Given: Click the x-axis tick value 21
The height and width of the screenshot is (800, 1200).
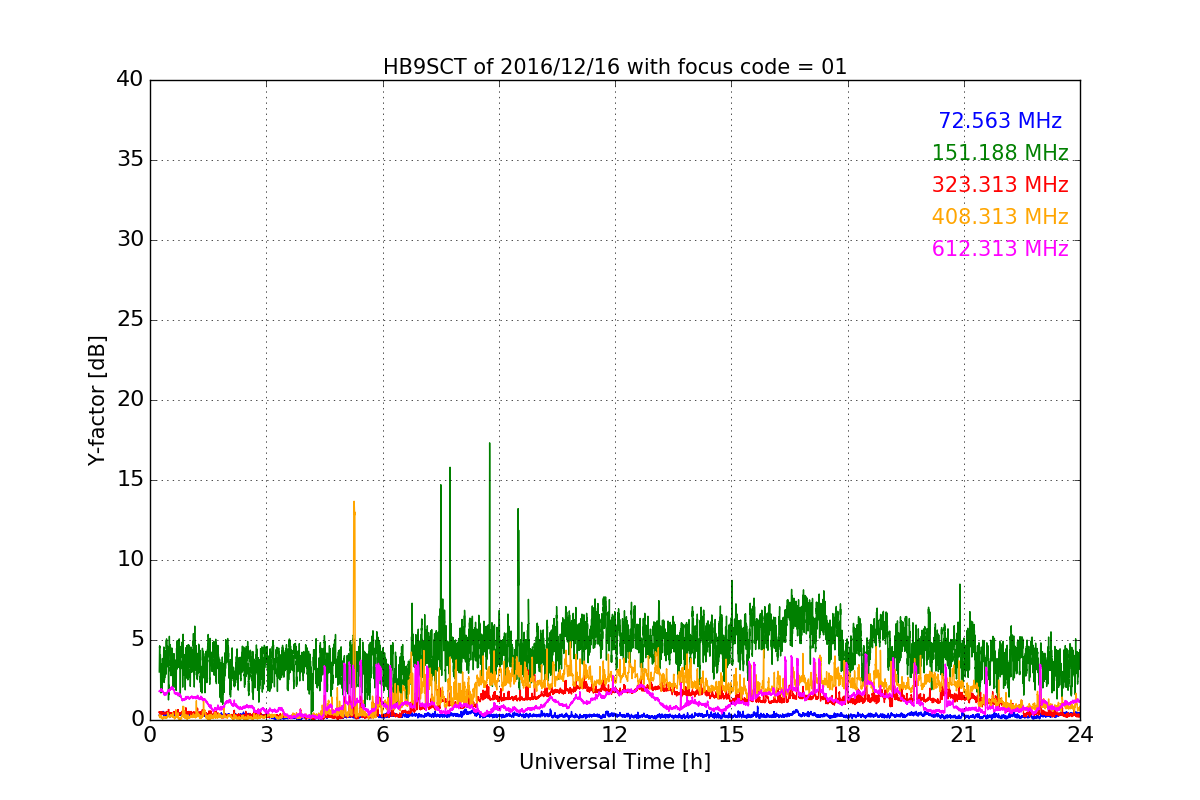Looking at the screenshot, I should click(964, 735).
